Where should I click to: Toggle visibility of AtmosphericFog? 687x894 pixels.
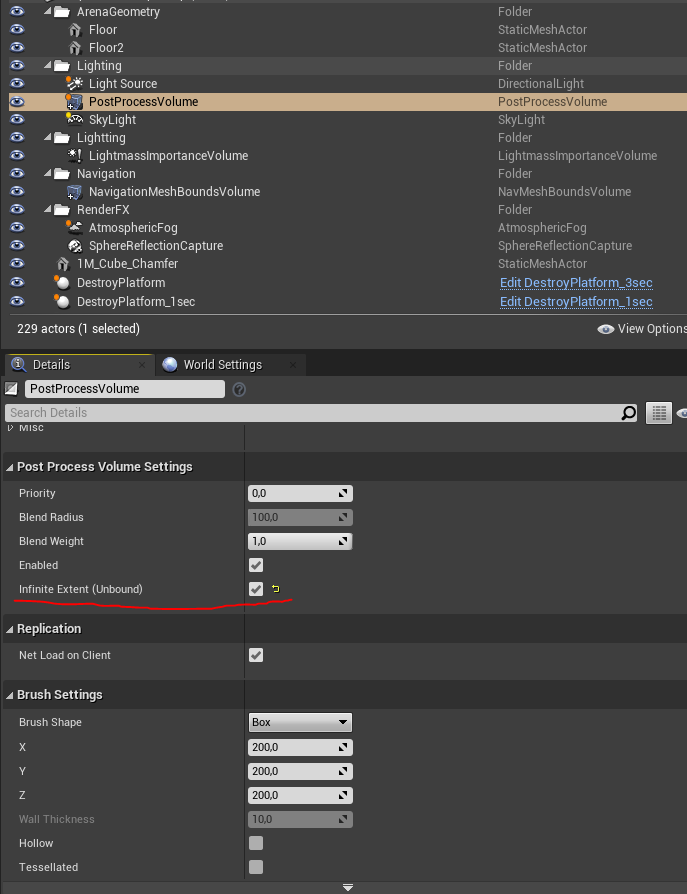17,227
